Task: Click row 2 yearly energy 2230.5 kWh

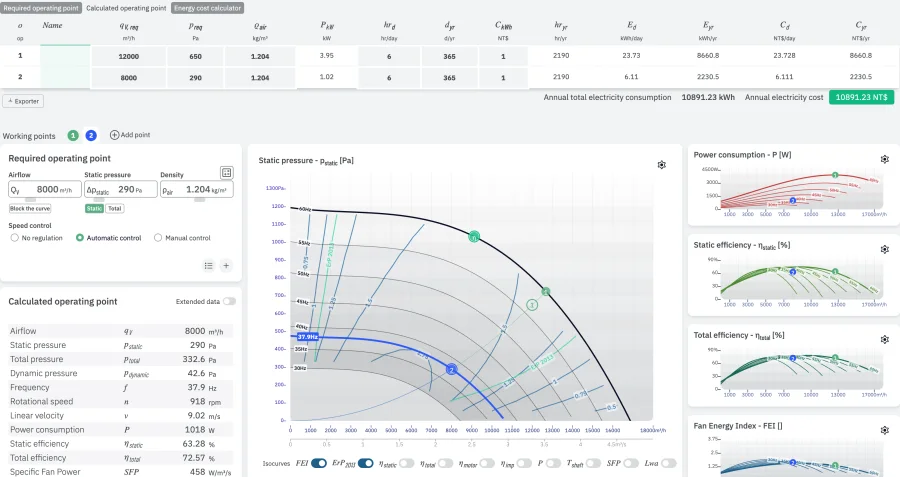Action: pos(708,76)
